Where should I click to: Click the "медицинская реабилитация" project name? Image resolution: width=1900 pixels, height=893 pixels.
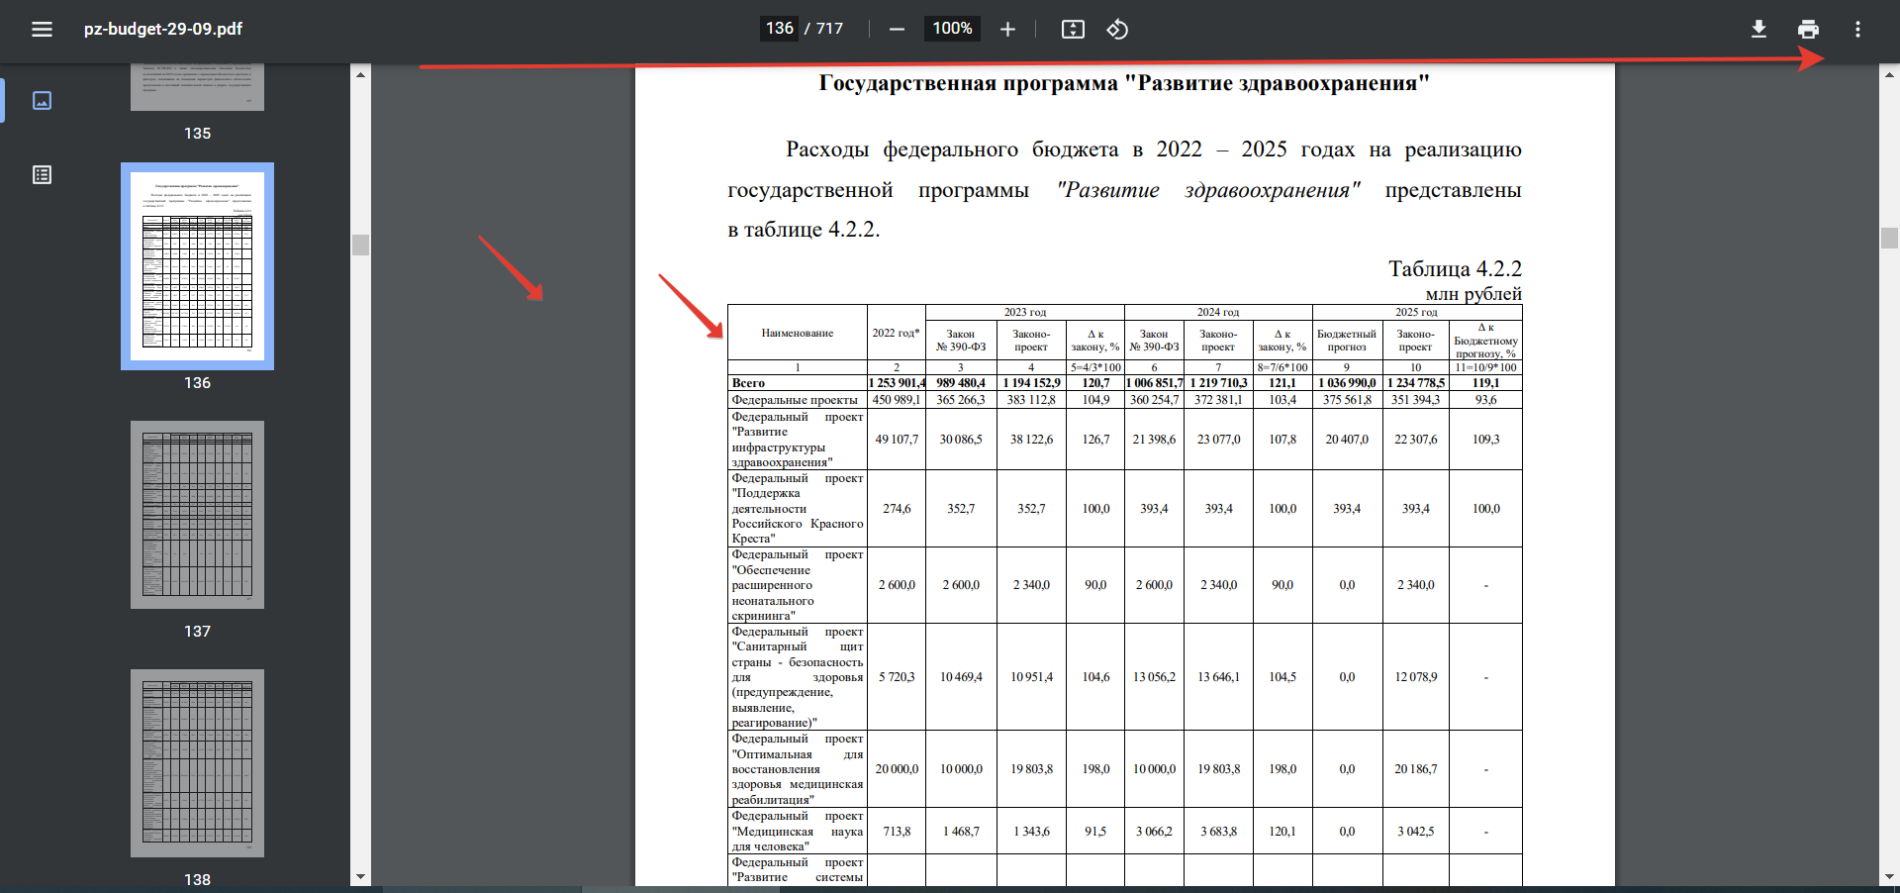click(x=797, y=792)
